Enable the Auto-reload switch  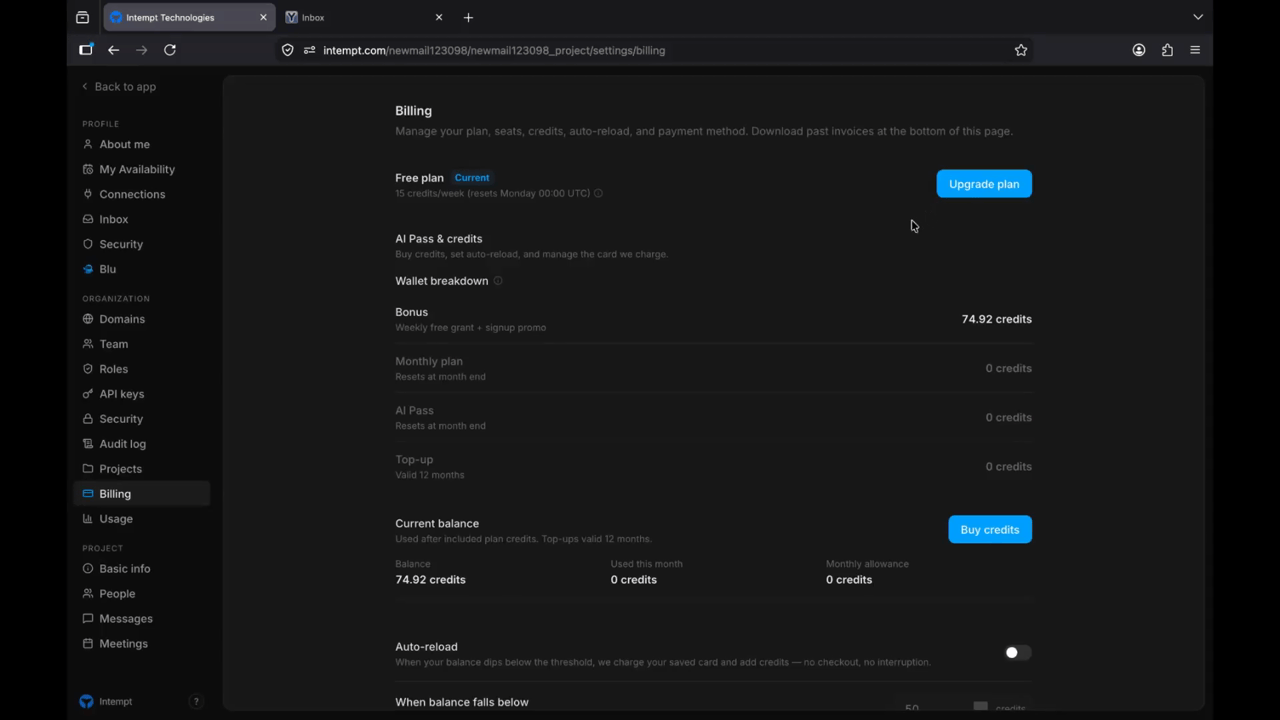[x=1018, y=653]
